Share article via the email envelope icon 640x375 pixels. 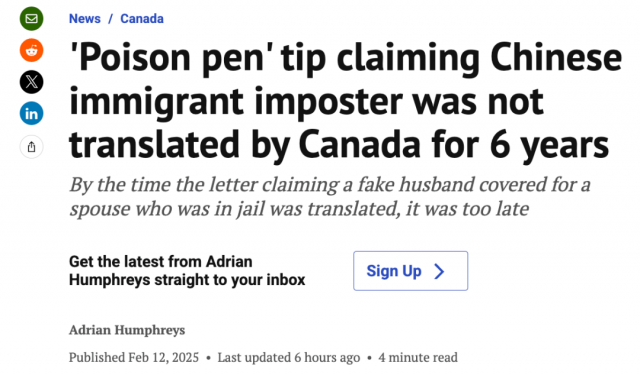pos(31,19)
